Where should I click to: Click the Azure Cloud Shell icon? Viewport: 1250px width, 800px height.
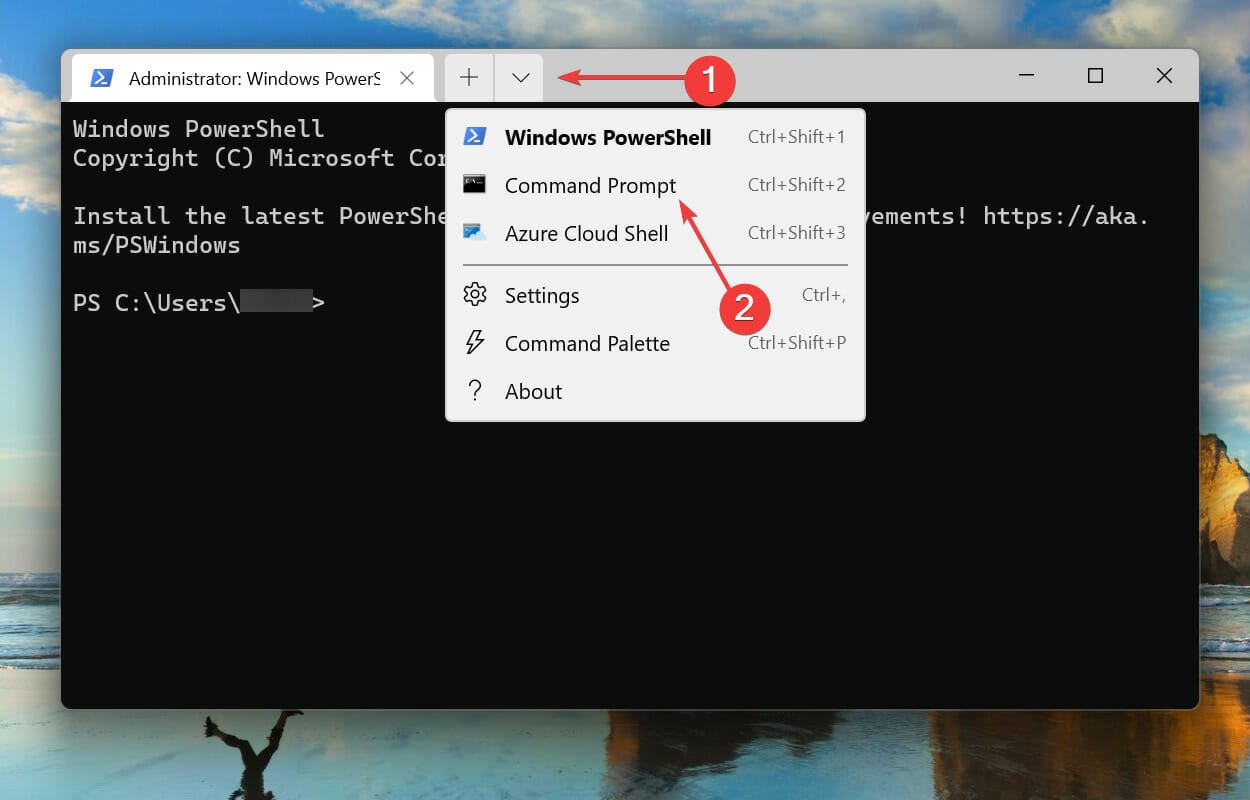474,232
